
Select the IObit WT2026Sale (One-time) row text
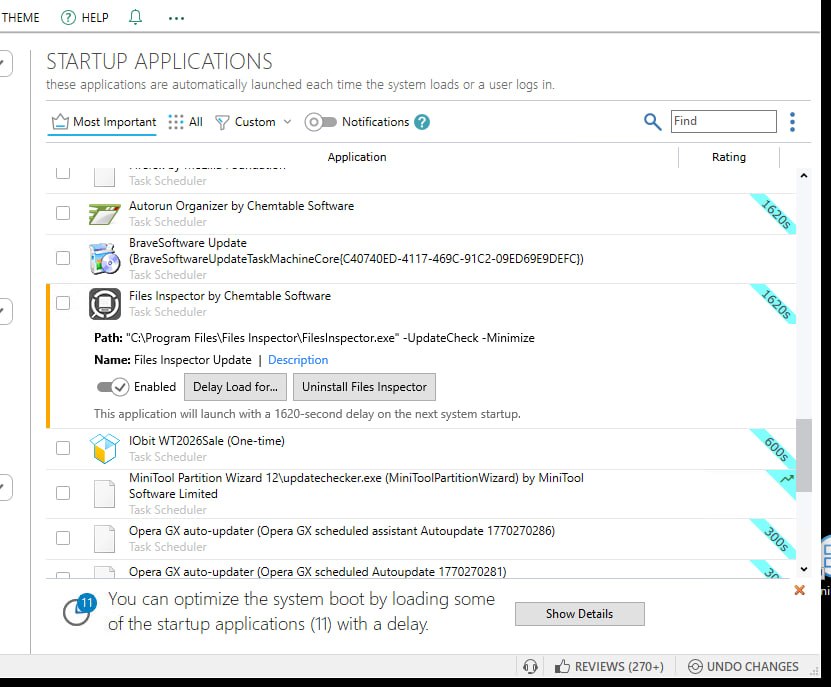click(x=207, y=441)
